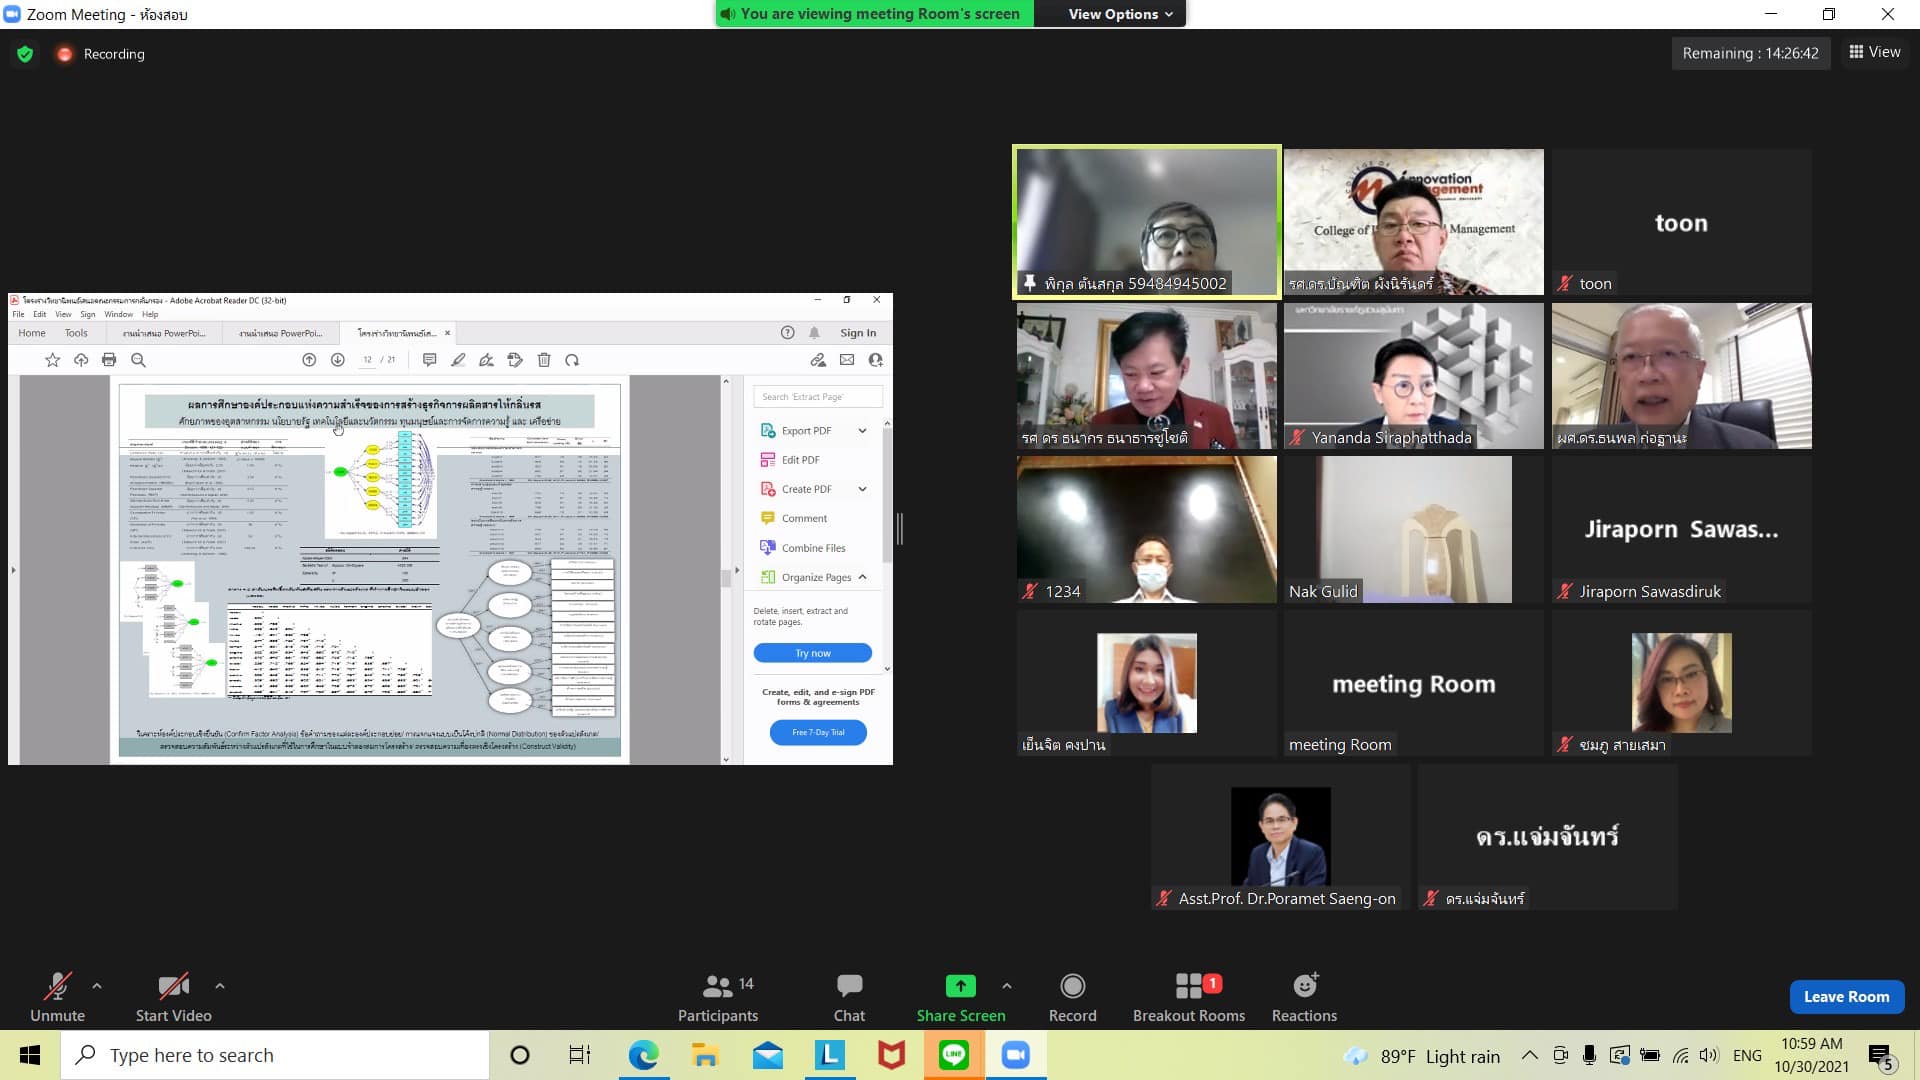This screenshot has height=1080, width=1920.
Task: Click the green encryption shield icon
Action: (25, 54)
